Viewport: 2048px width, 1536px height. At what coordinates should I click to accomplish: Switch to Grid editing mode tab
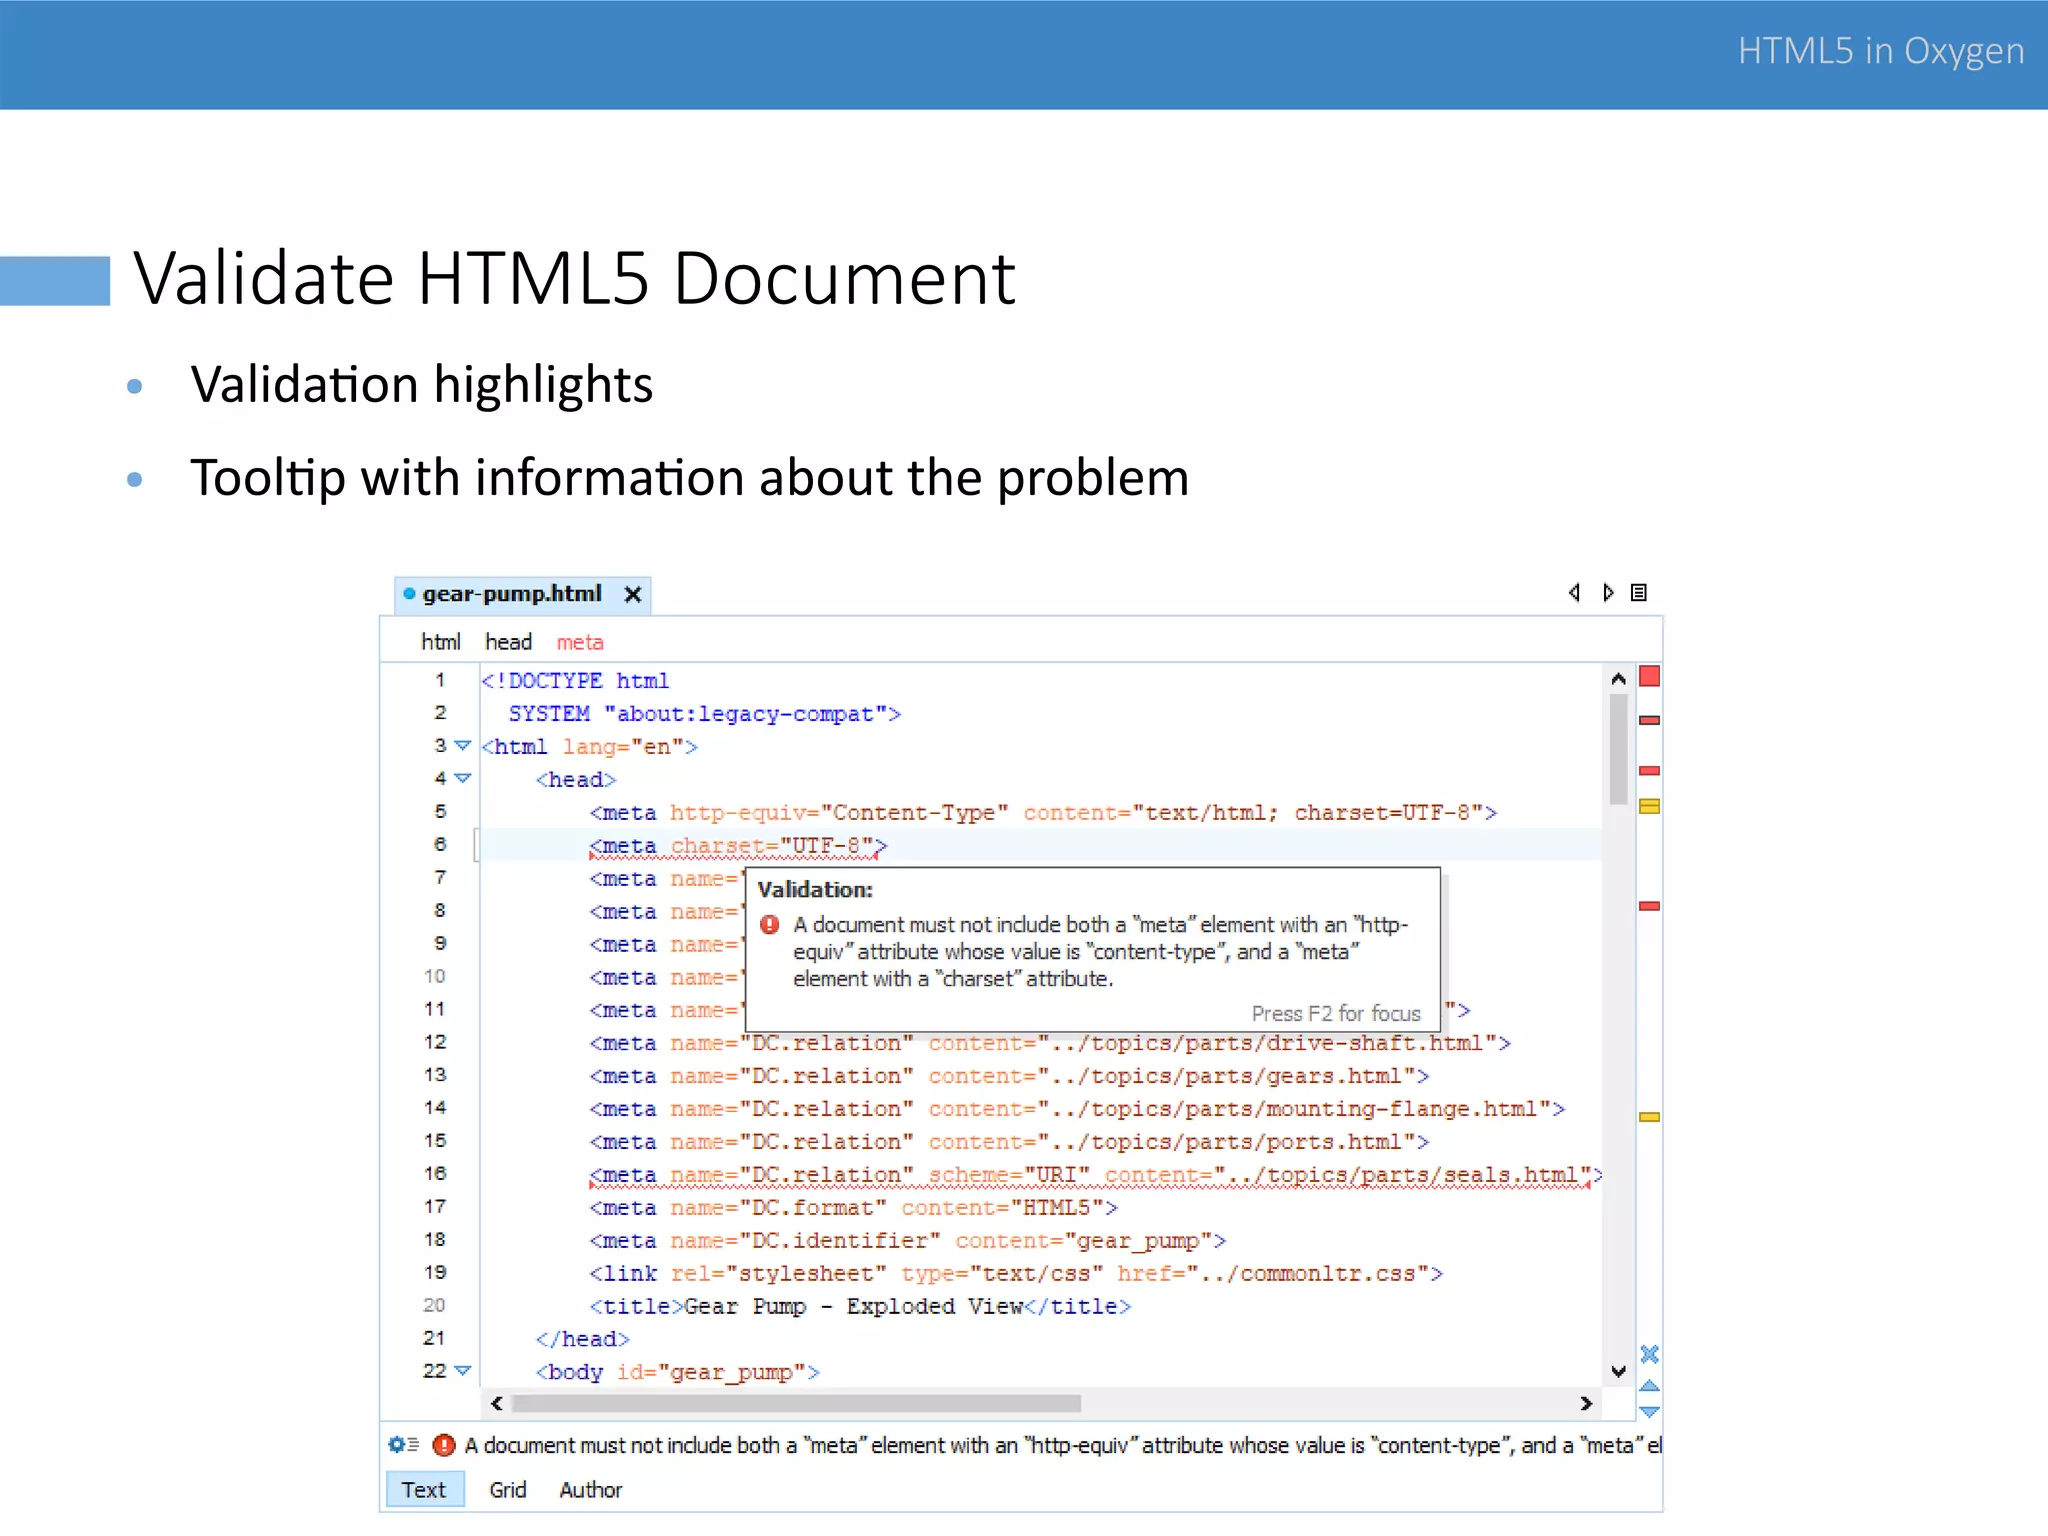click(x=508, y=1490)
